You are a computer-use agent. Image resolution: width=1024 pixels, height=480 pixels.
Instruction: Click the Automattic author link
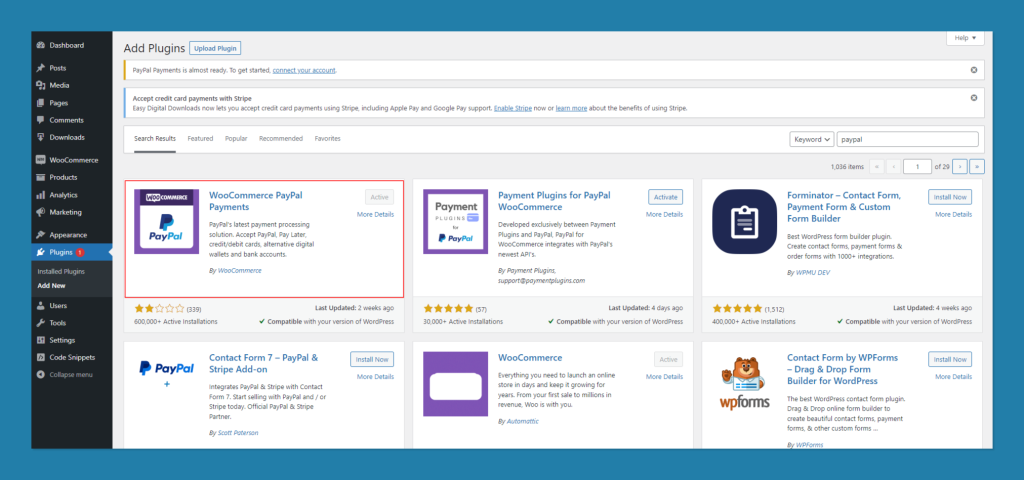pyautogui.click(x=523, y=422)
